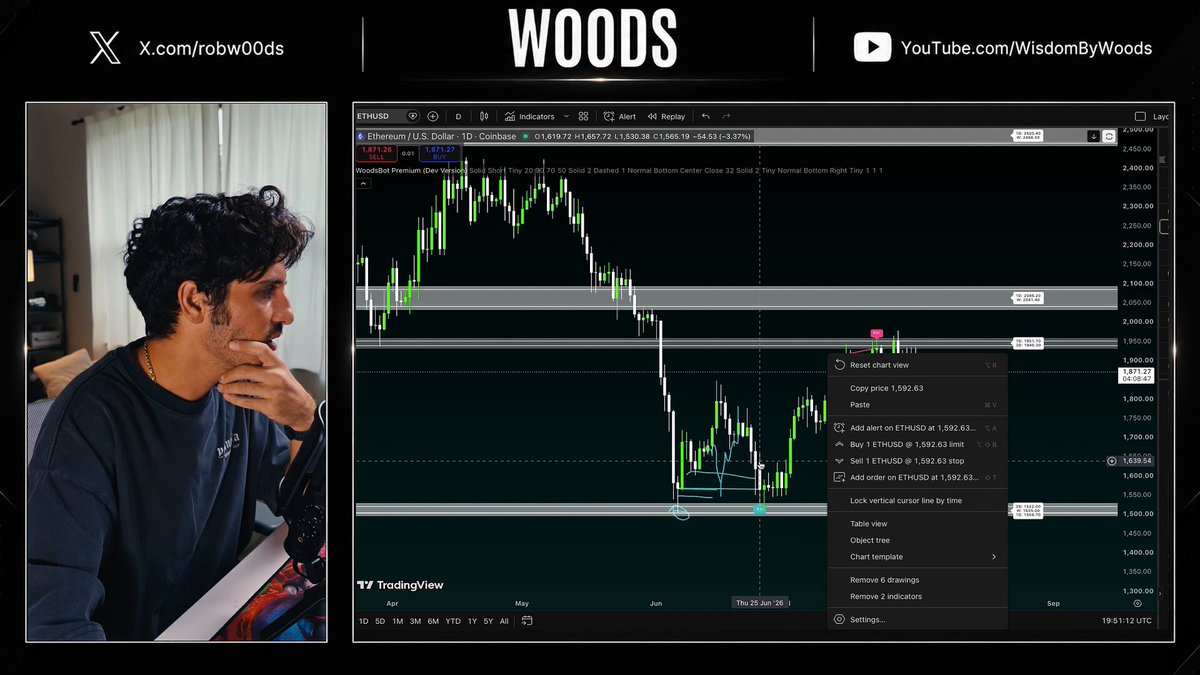Set chart range to 6M
This screenshot has height=675, width=1200.
[433, 621]
